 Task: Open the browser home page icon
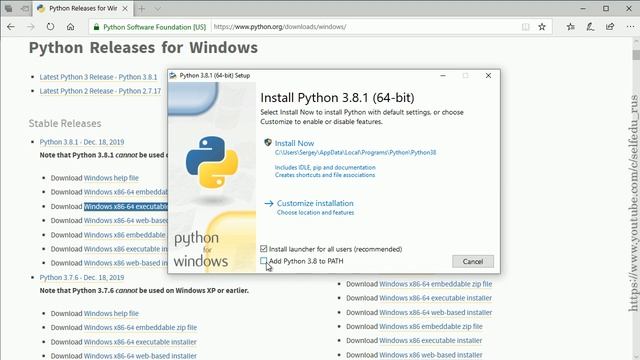tap(70, 27)
